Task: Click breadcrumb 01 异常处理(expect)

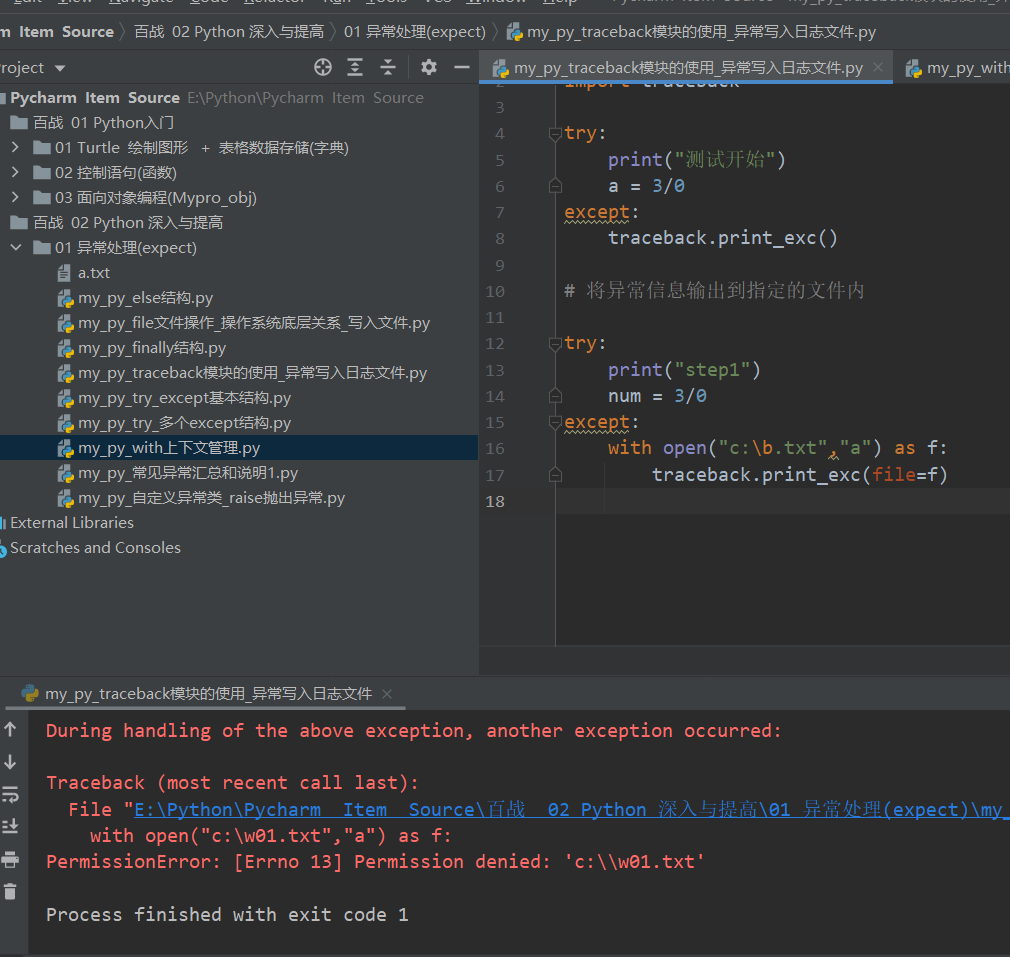Action: [x=415, y=32]
